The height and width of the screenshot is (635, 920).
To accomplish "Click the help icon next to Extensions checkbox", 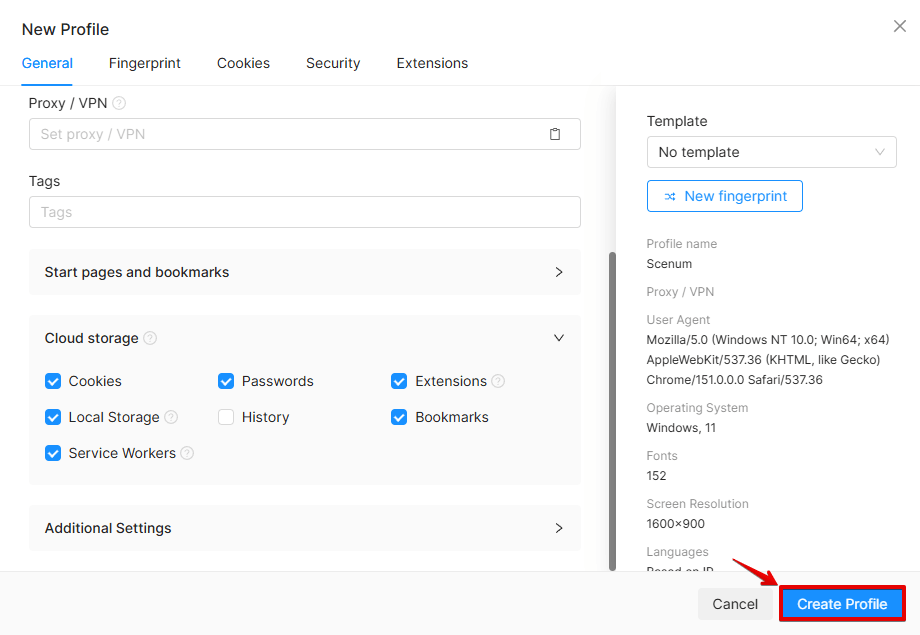I will tap(498, 381).
